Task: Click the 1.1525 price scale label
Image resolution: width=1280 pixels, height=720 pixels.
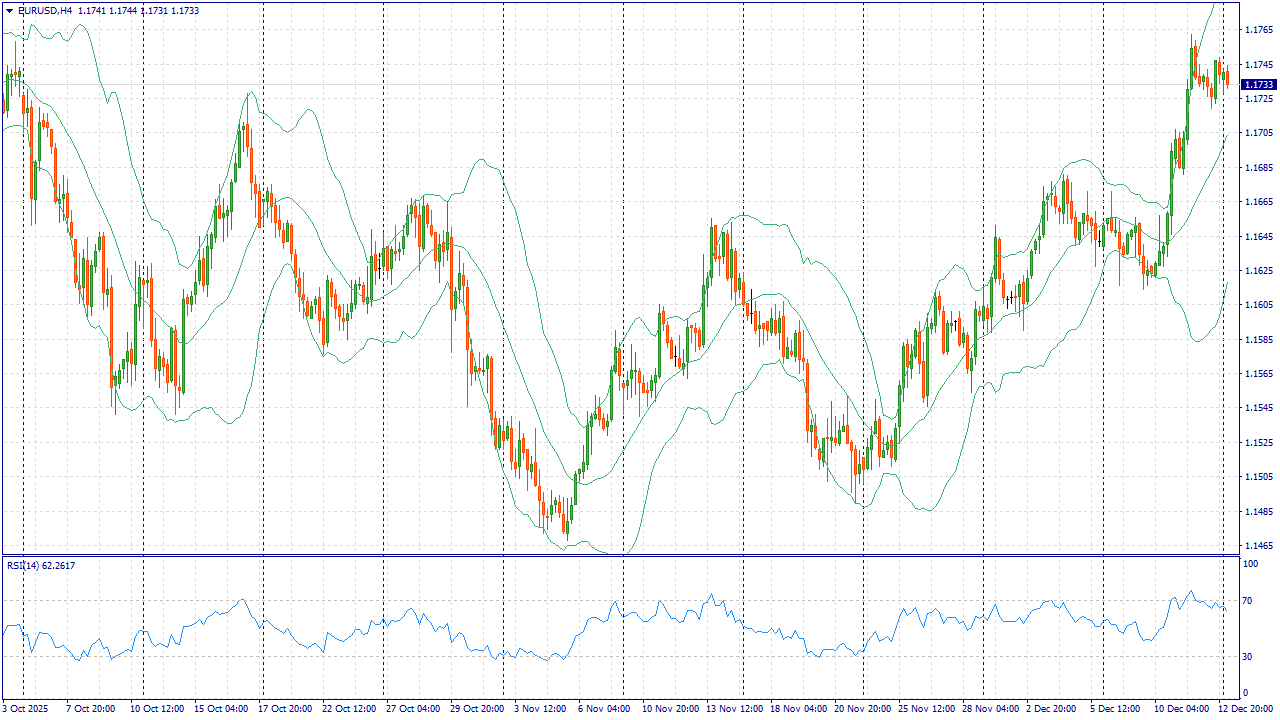Action: click(x=1259, y=442)
